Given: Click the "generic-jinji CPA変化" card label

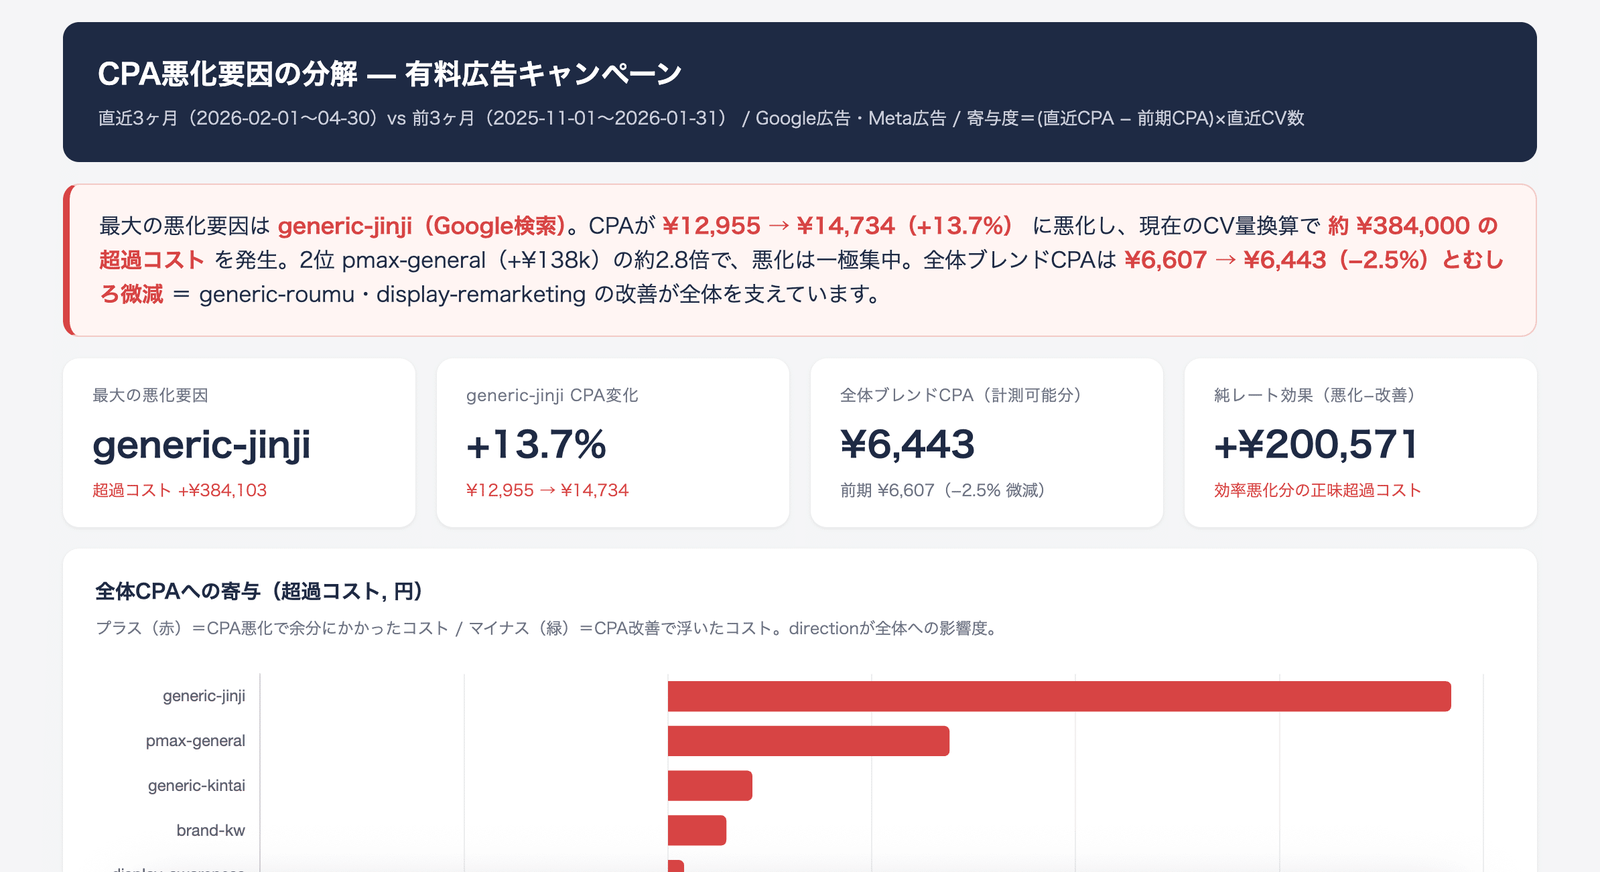Looking at the screenshot, I should pos(552,395).
